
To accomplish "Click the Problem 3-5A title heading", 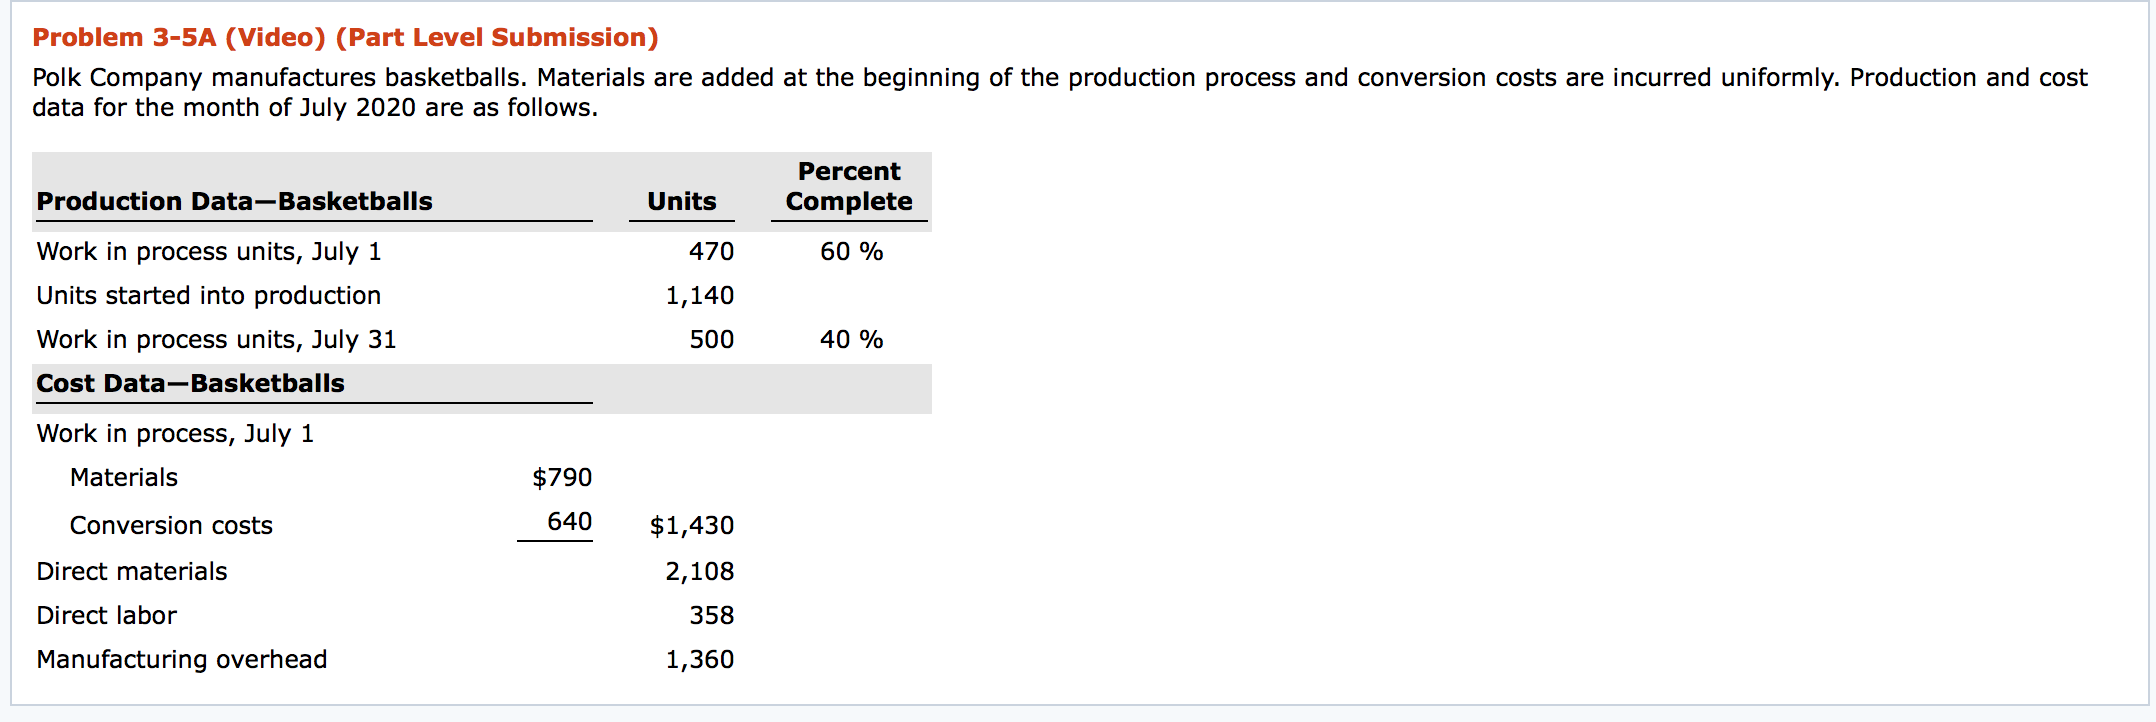I will 345,38.
